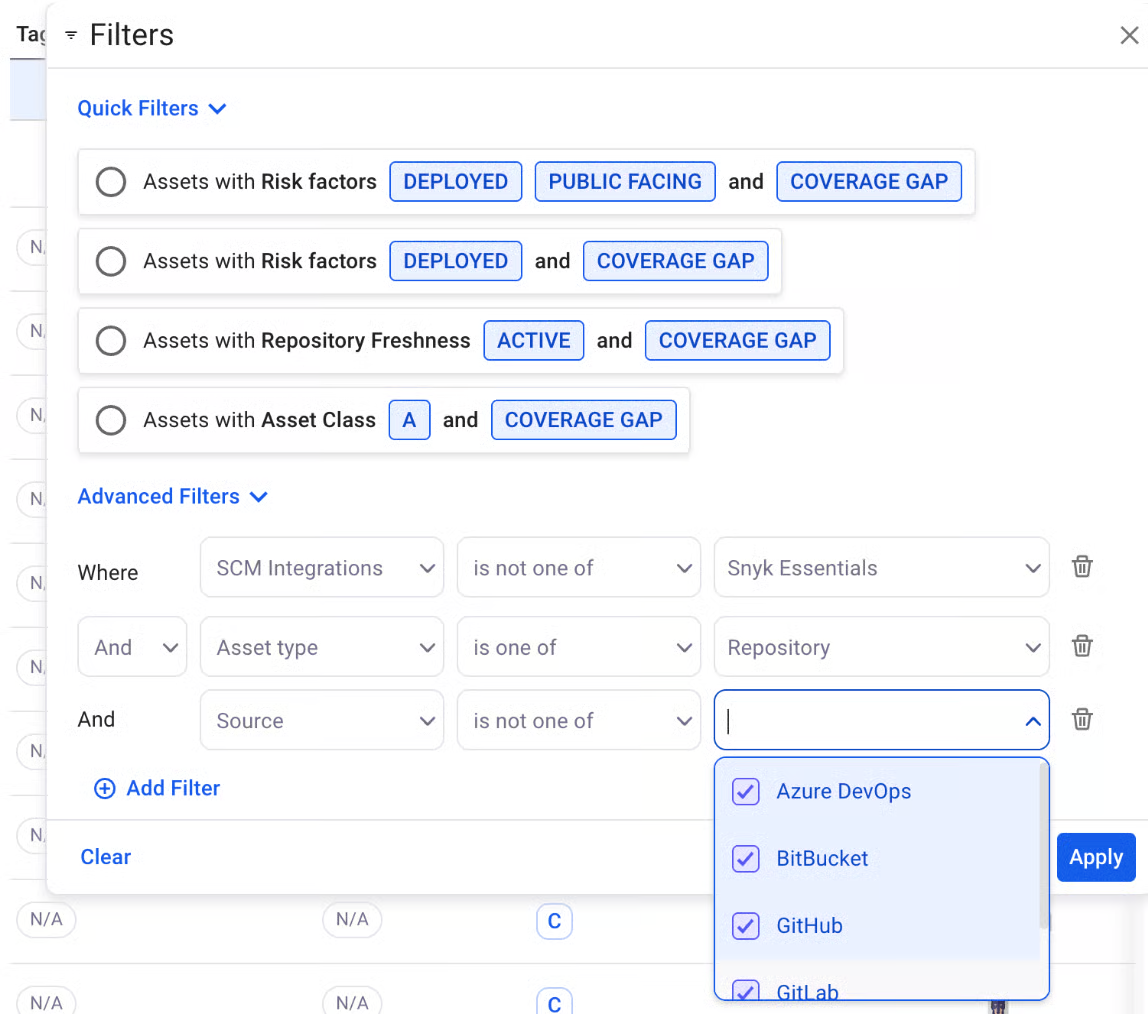Image resolution: width=1148 pixels, height=1014 pixels.
Task: Click the Clear link
Action: pos(106,857)
